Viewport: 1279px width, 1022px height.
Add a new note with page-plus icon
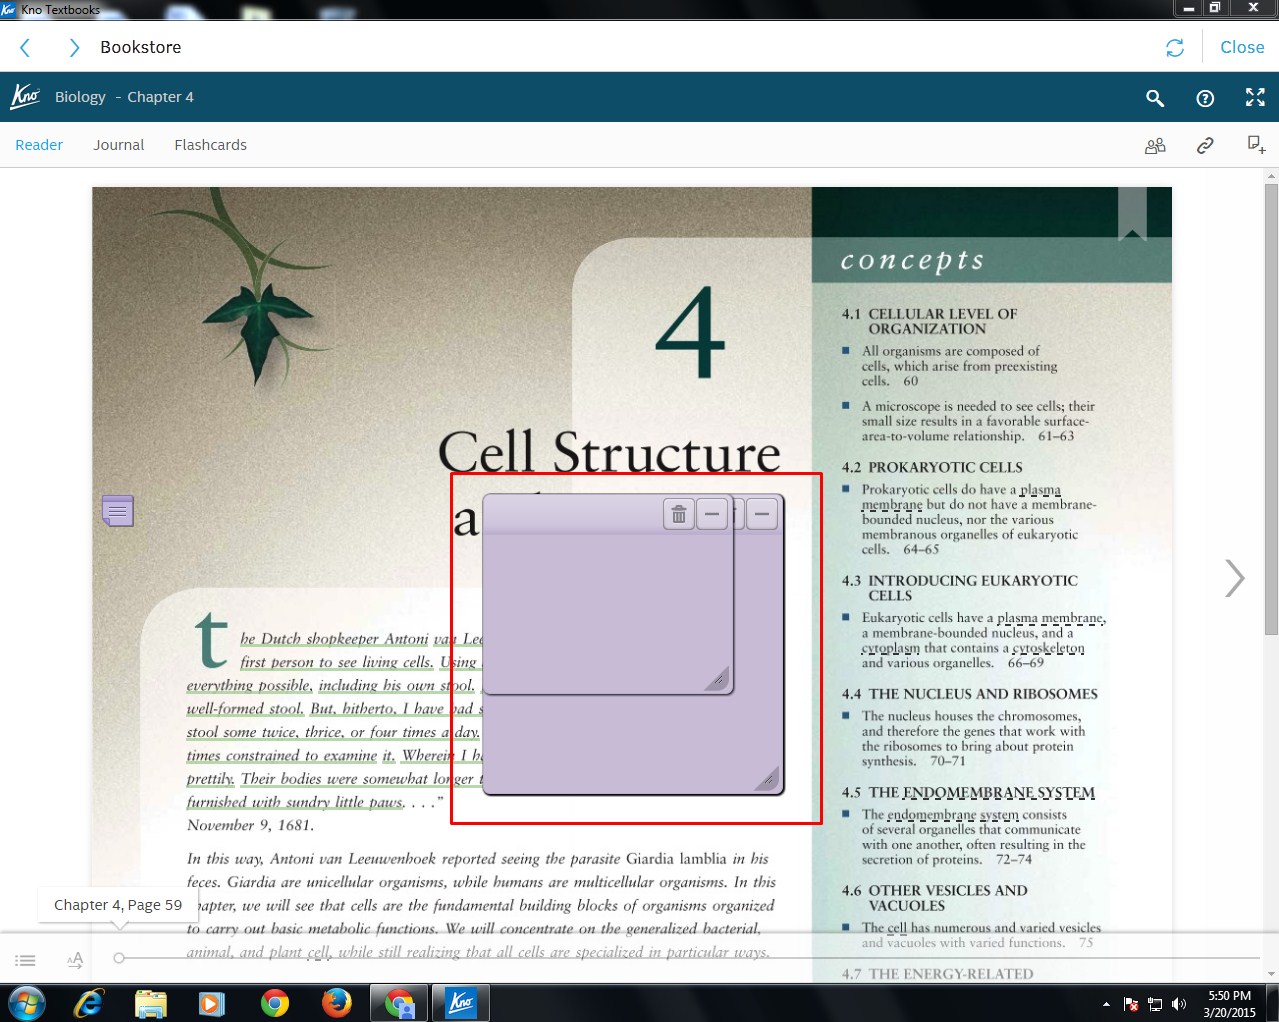tap(1256, 145)
